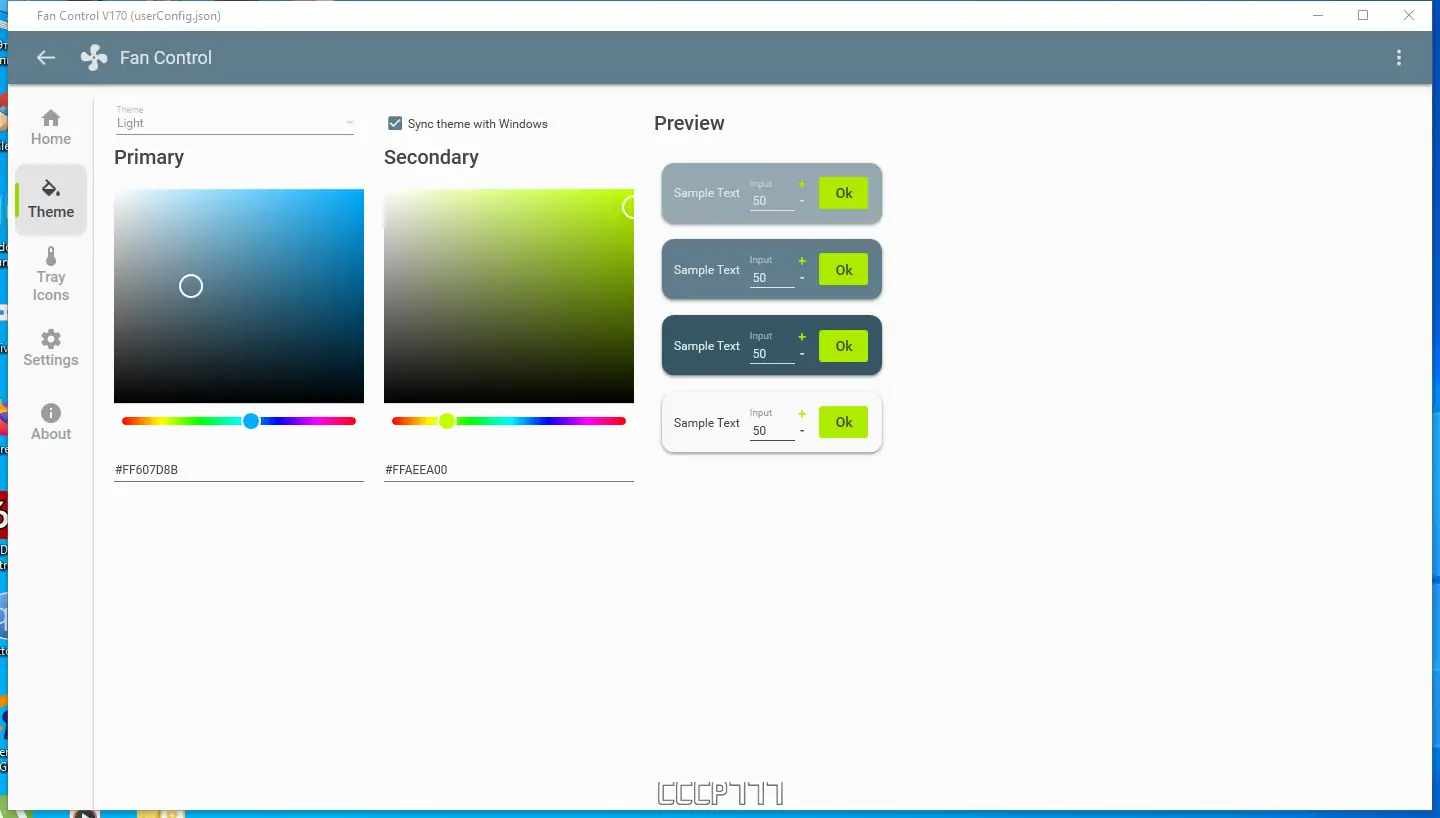Click the Ok button in first preview card
Viewport: 1440px width, 818px height.
843,193
